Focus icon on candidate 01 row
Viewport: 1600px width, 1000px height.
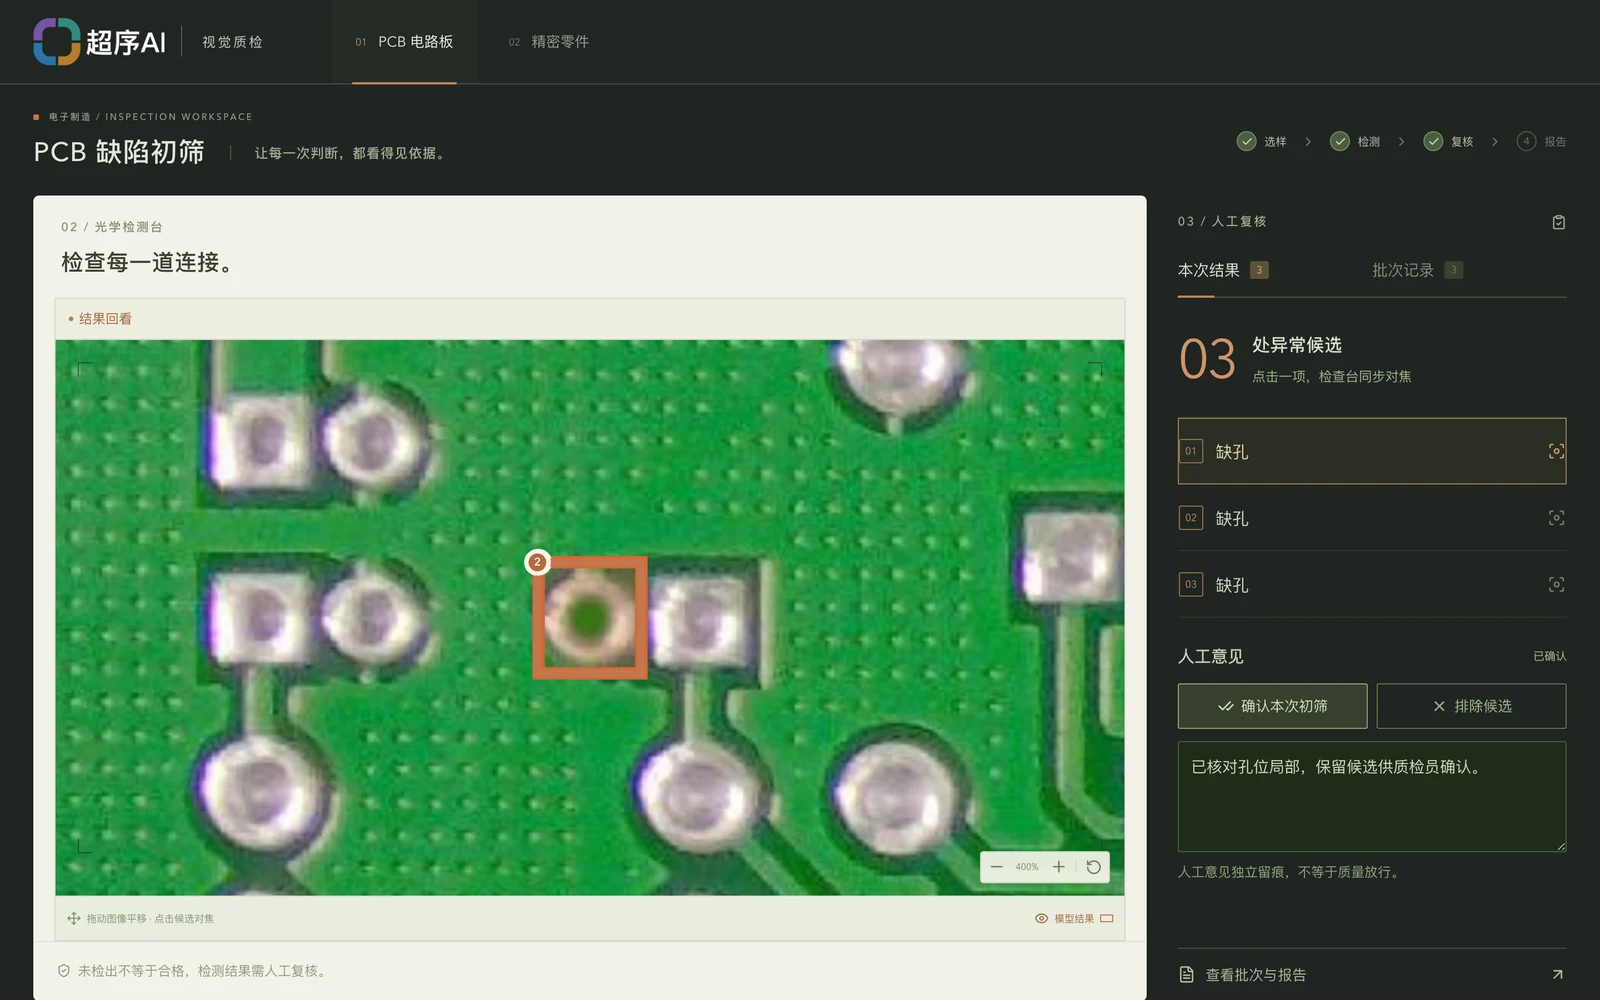click(1556, 451)
